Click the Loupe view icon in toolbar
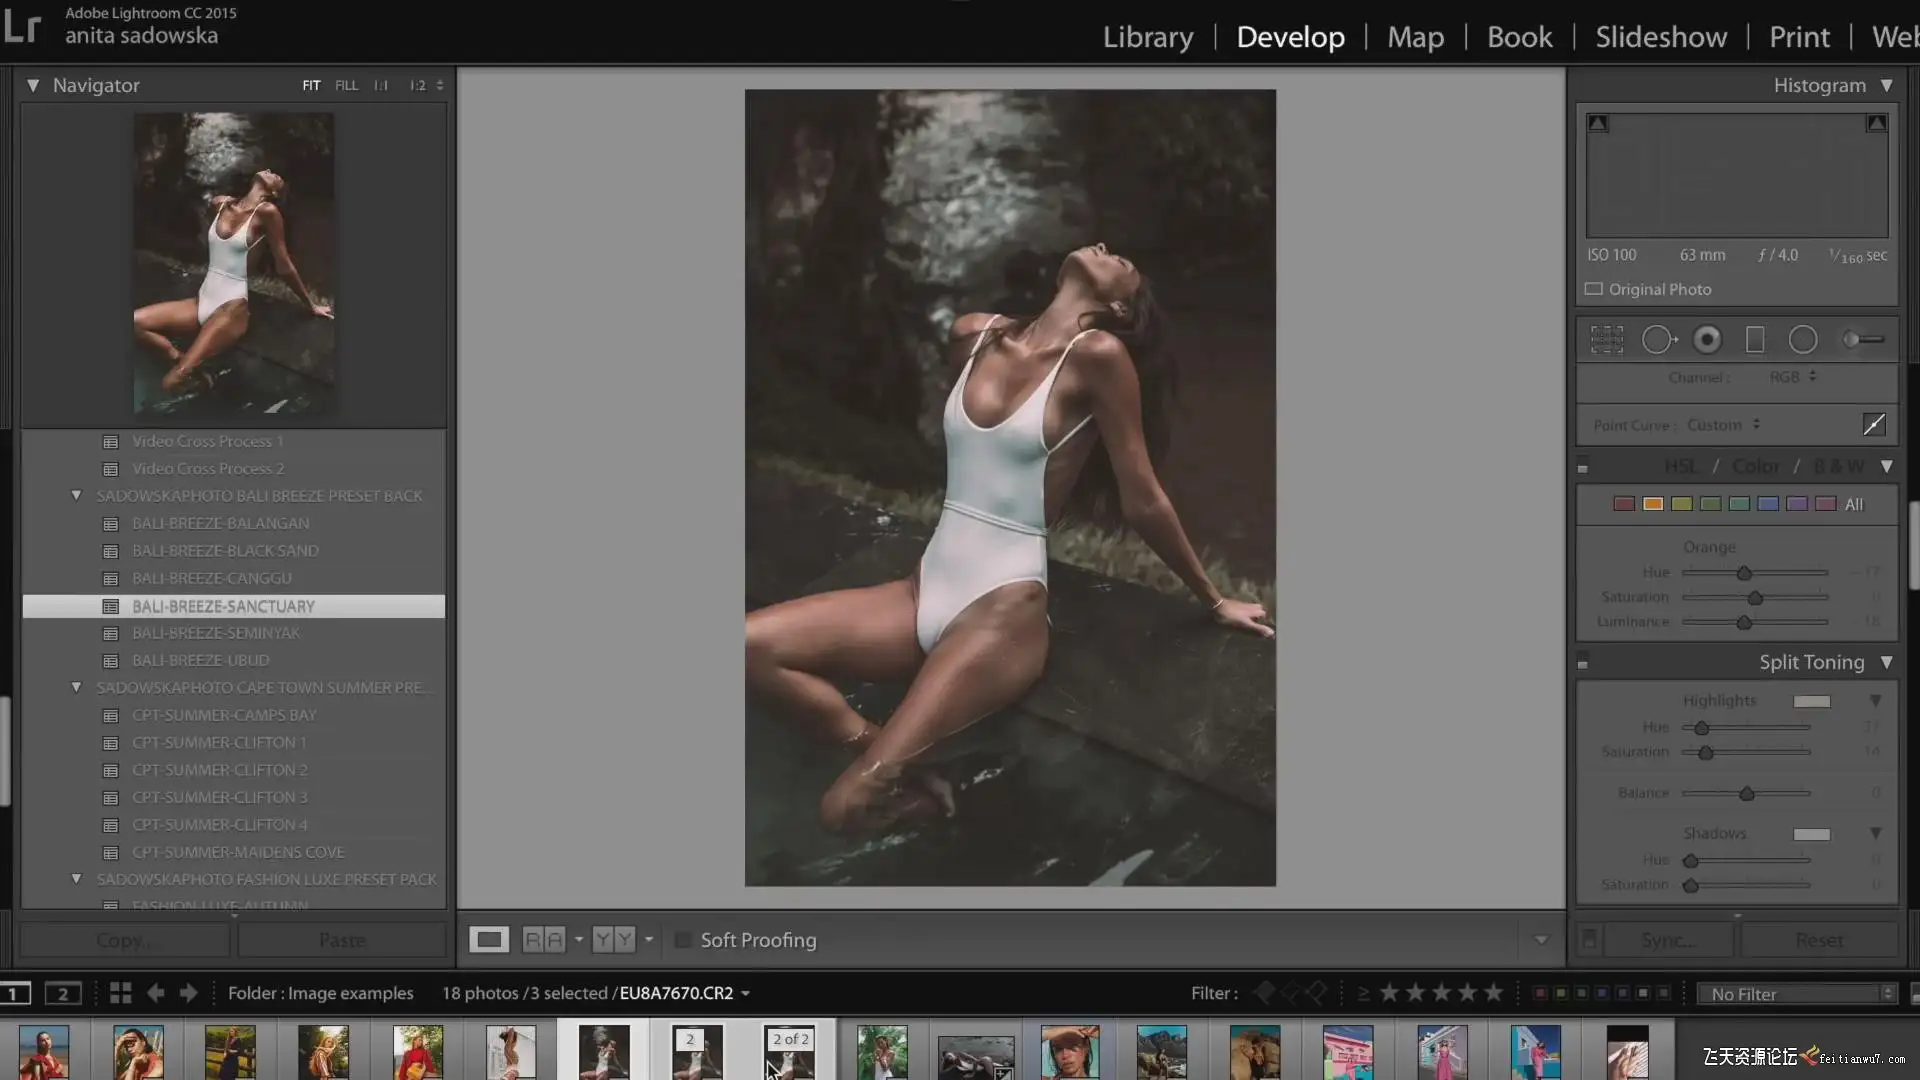Screen dimensions: 1920x1080 pos(489,940)
